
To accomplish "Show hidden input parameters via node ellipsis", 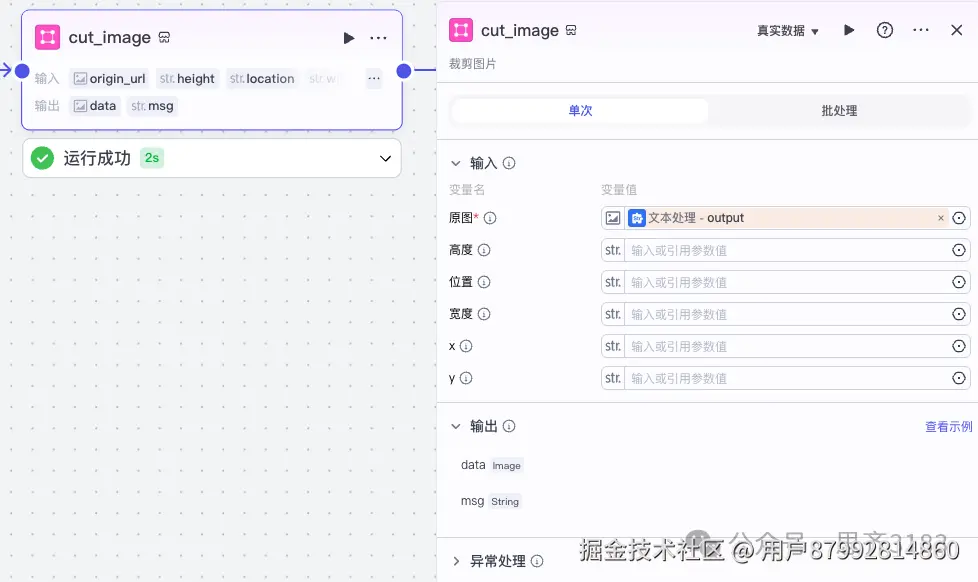I will click(374, 79).
